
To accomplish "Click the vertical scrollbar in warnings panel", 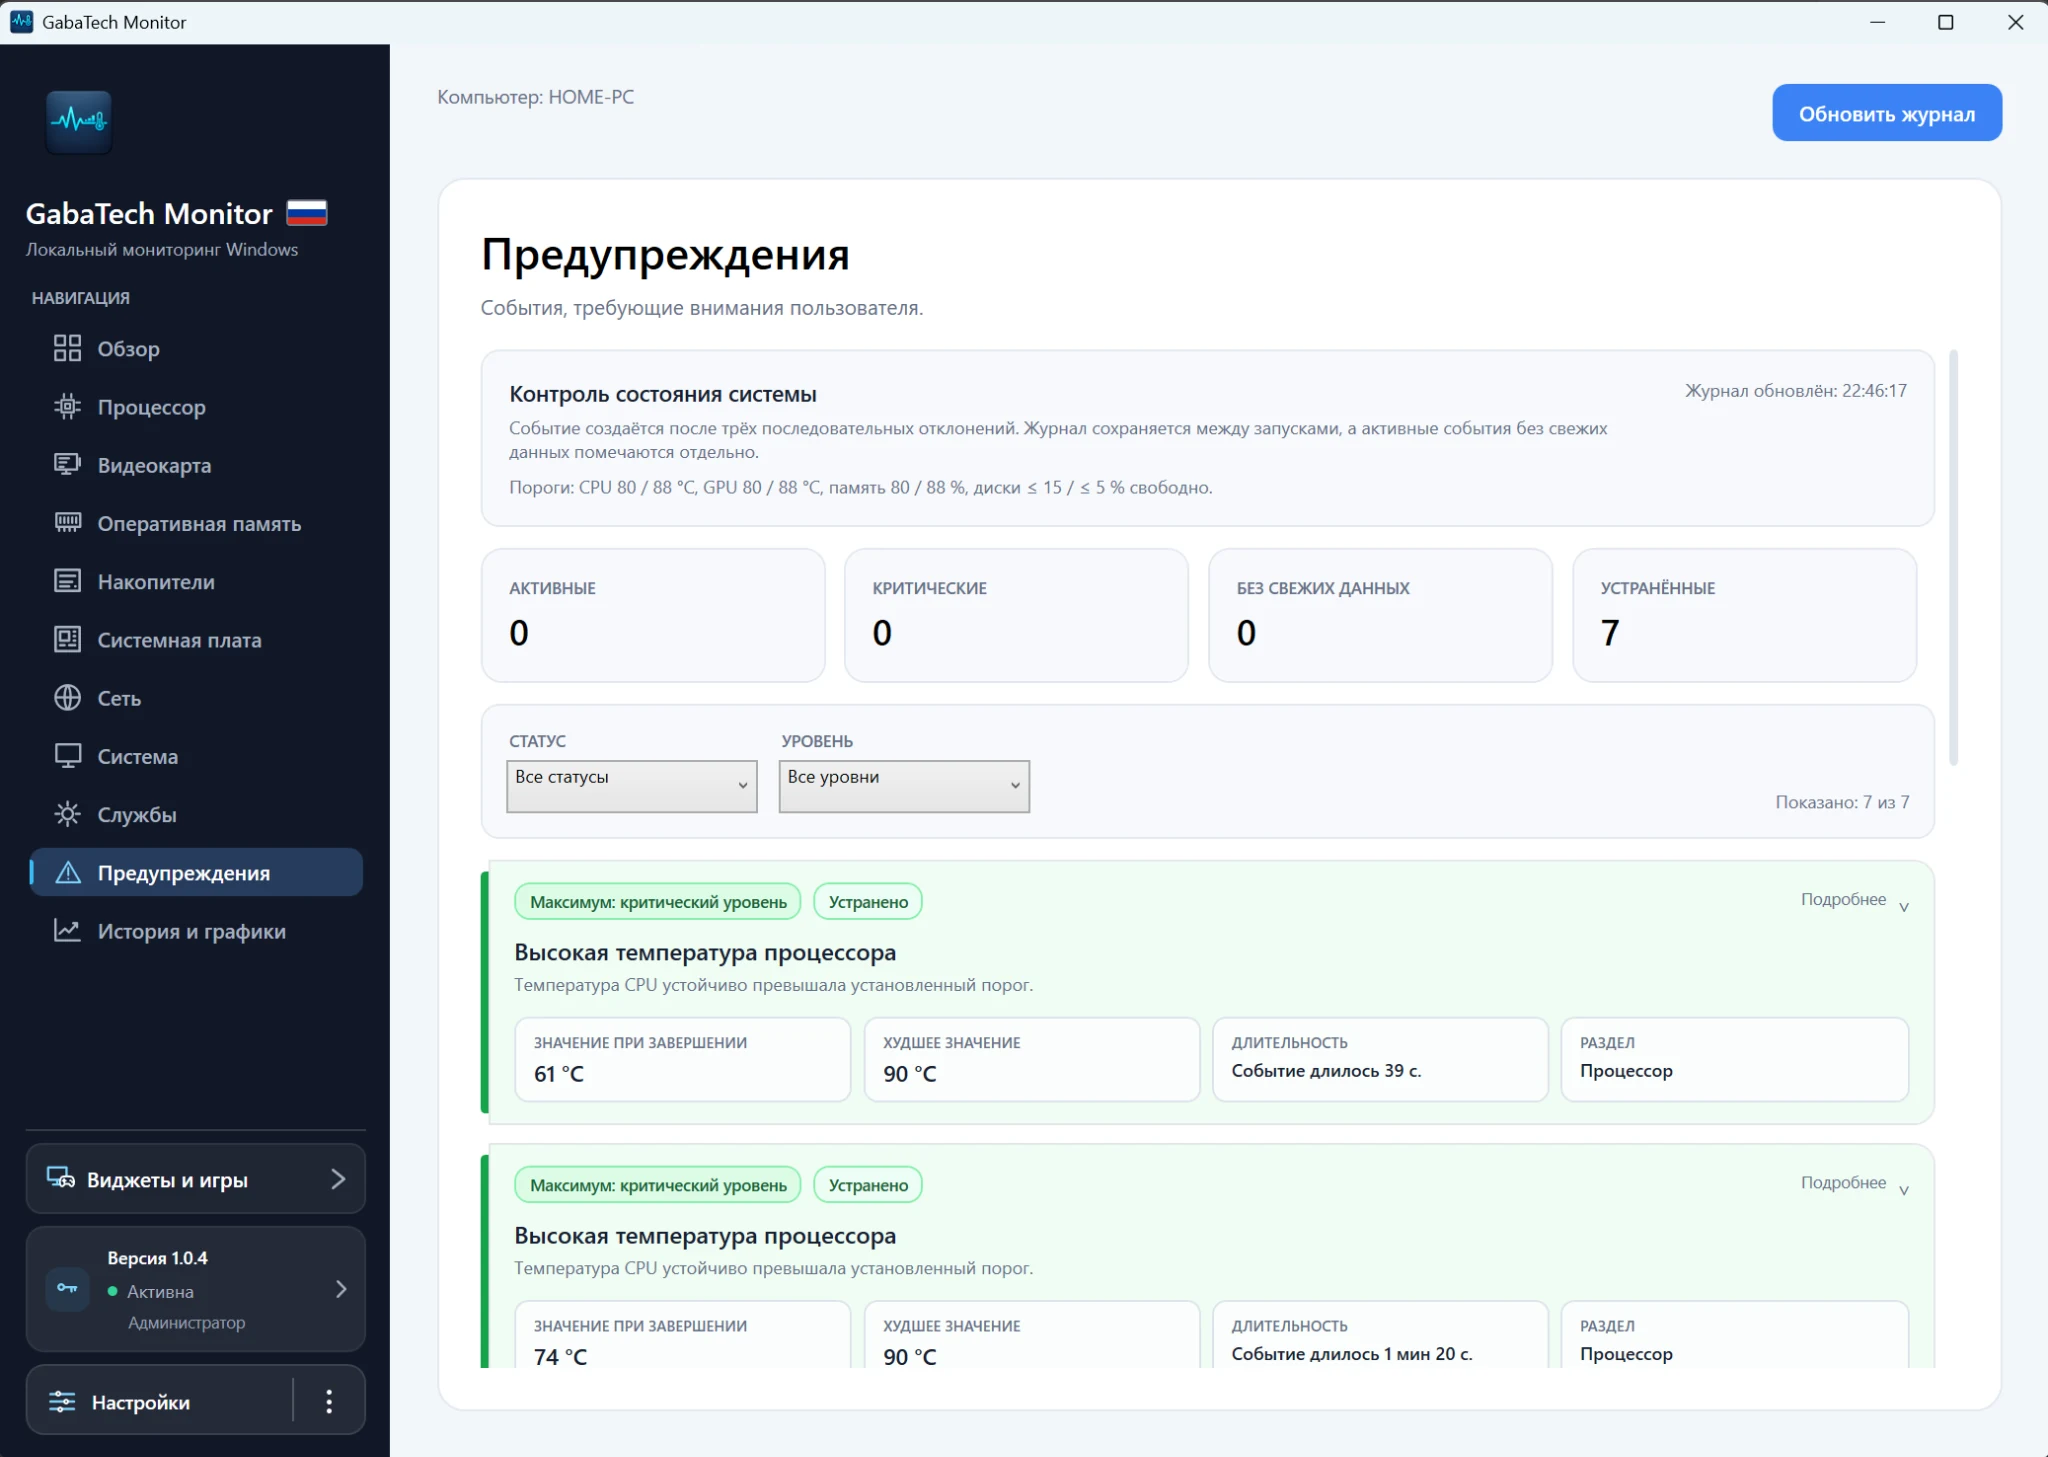I will click(x=1953, y=557).
